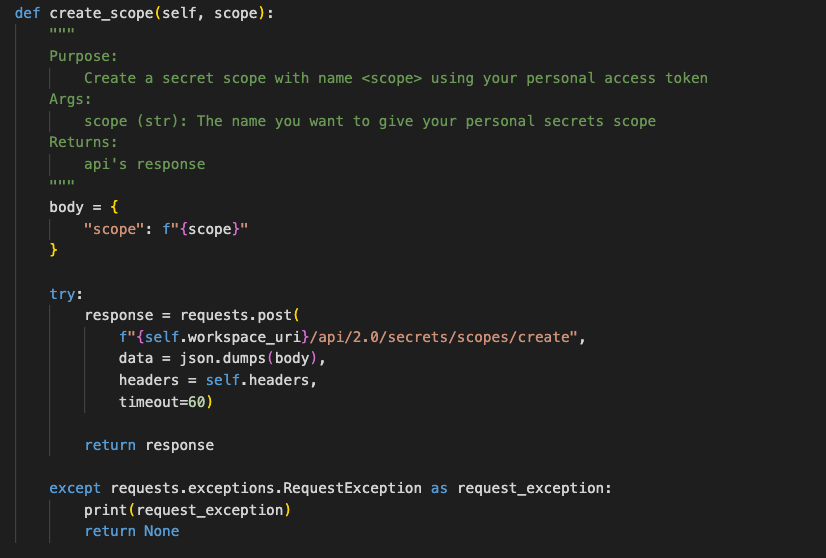
Task: Click the /api/2.0/secrets/scopes/create URL string
Action: [x=440, y=337]
